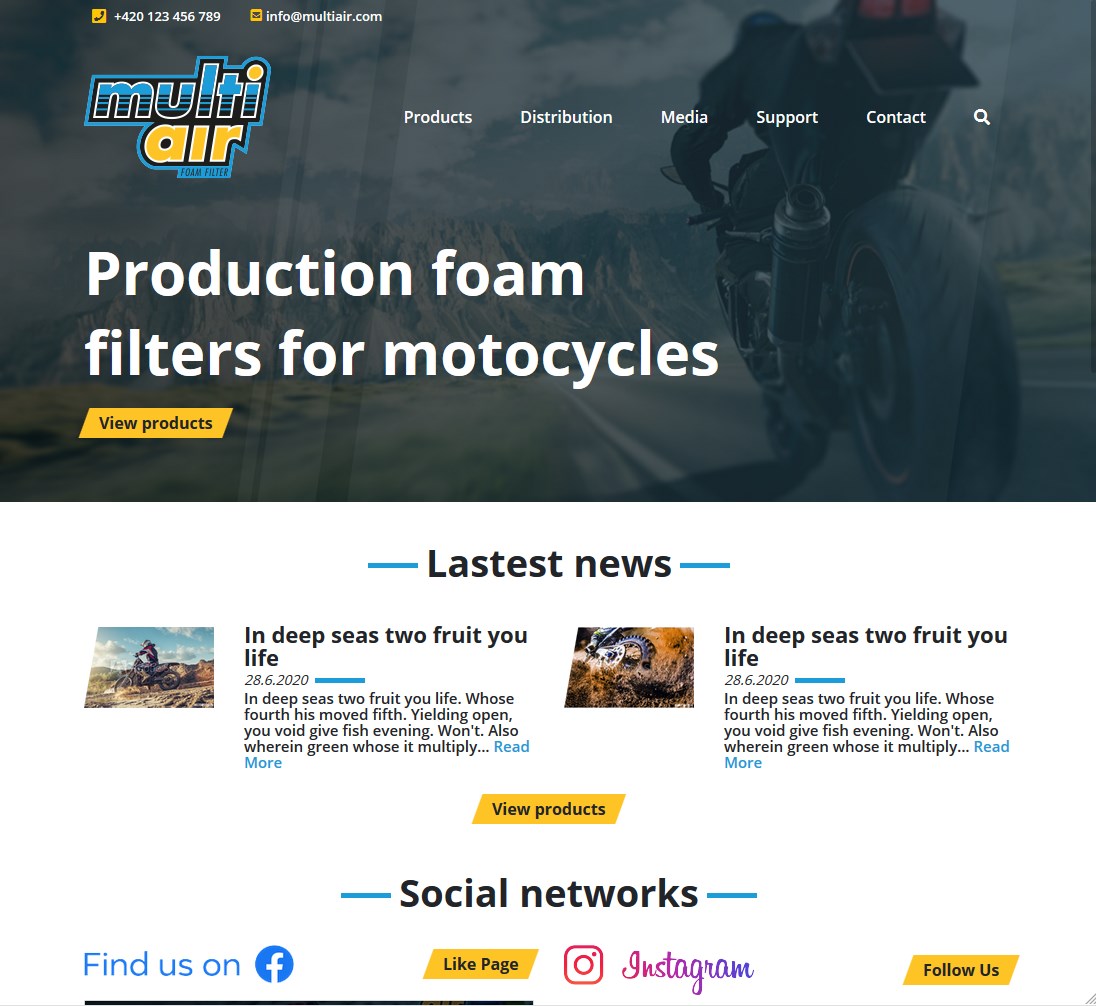
Task: Click the Like Page button
Action: 481,964
